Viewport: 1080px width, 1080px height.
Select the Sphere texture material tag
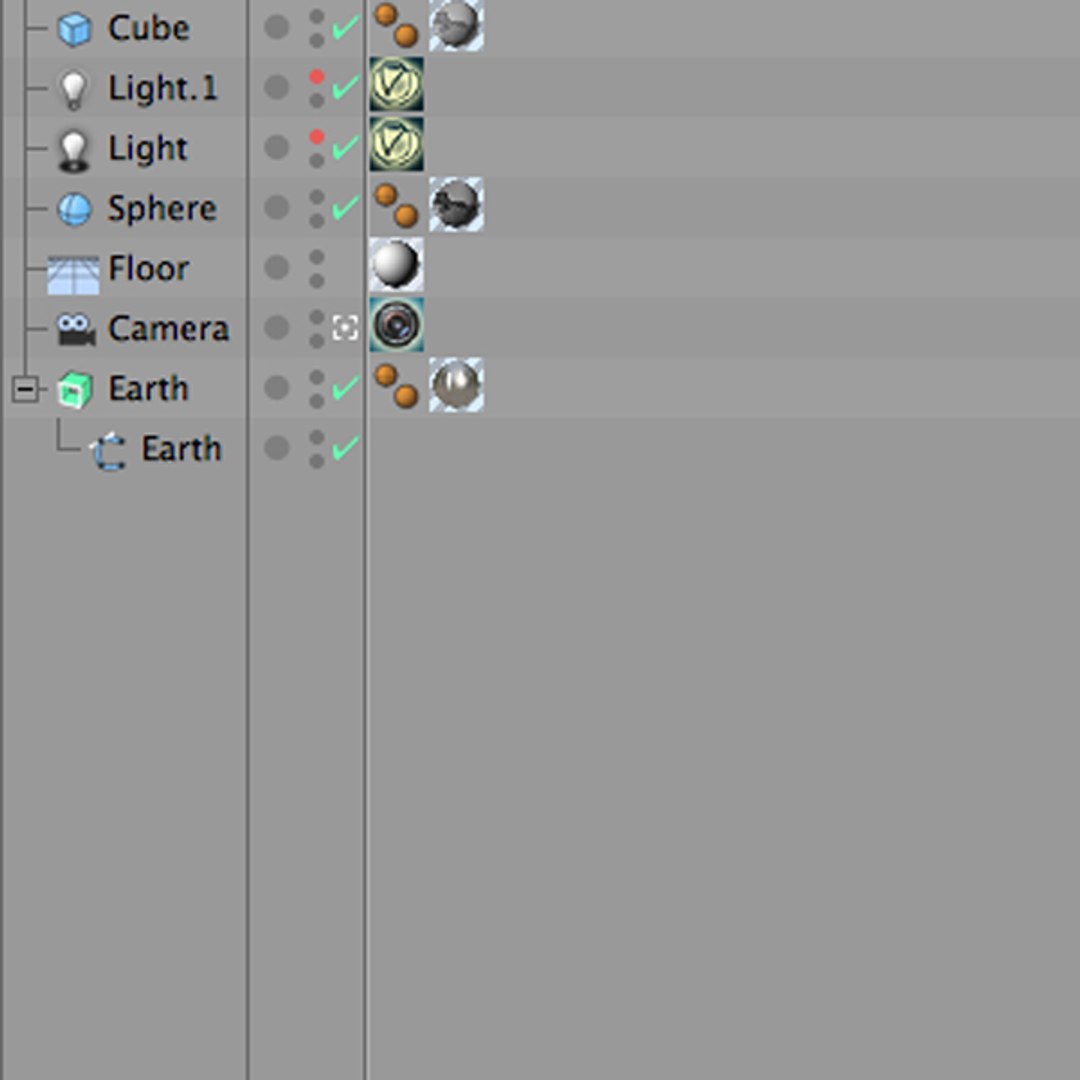(x=456, y=205)
